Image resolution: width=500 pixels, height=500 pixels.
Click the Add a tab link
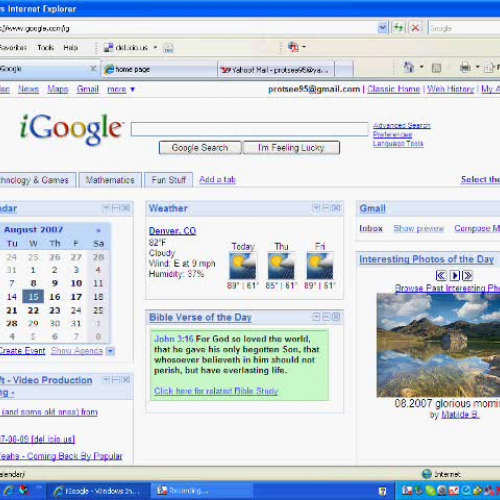[217, 179]
